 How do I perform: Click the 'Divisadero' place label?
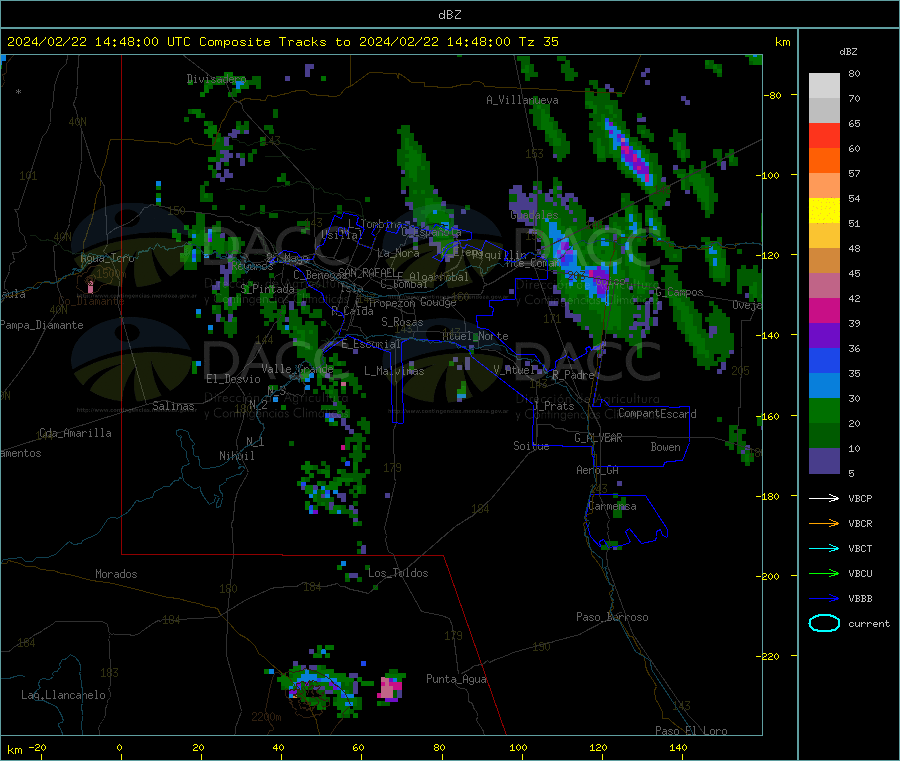click(216, 79)
